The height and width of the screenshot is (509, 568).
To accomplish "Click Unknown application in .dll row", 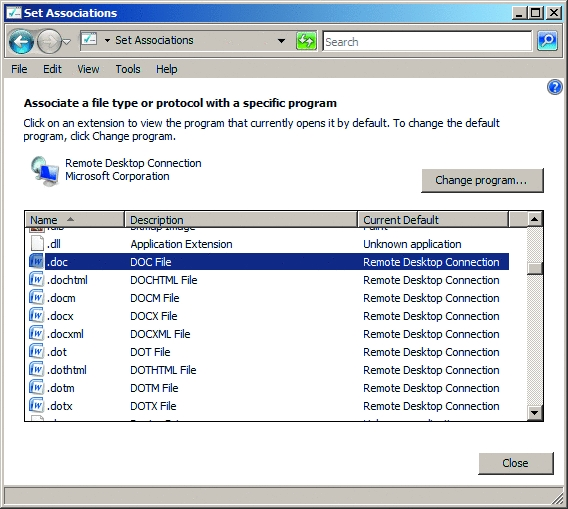I will coord(412,244).
